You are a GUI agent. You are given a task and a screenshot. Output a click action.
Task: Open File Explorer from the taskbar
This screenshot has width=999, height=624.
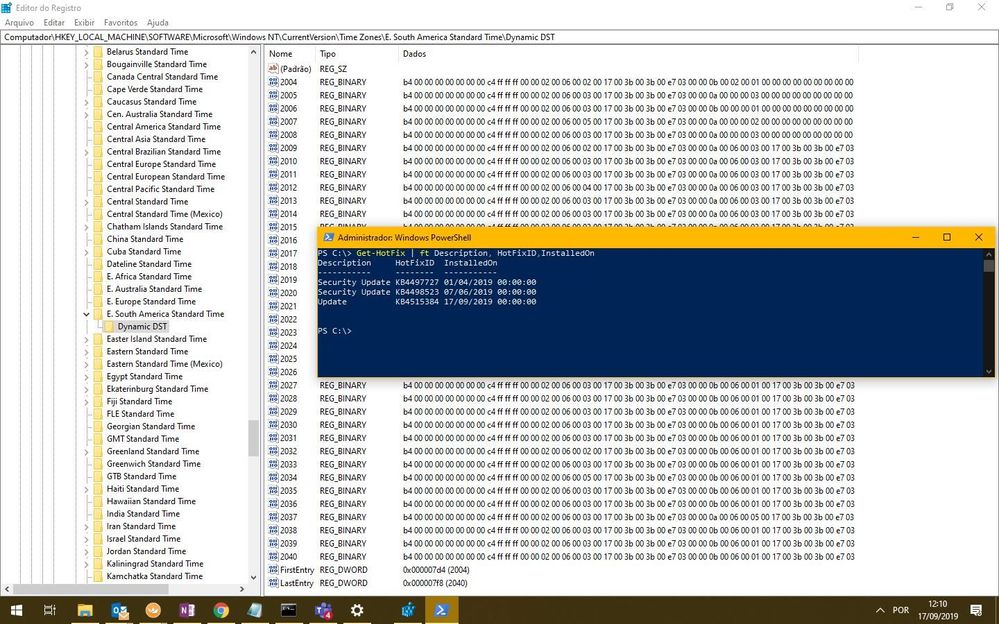pyautogui.click(x=85, y=611)
